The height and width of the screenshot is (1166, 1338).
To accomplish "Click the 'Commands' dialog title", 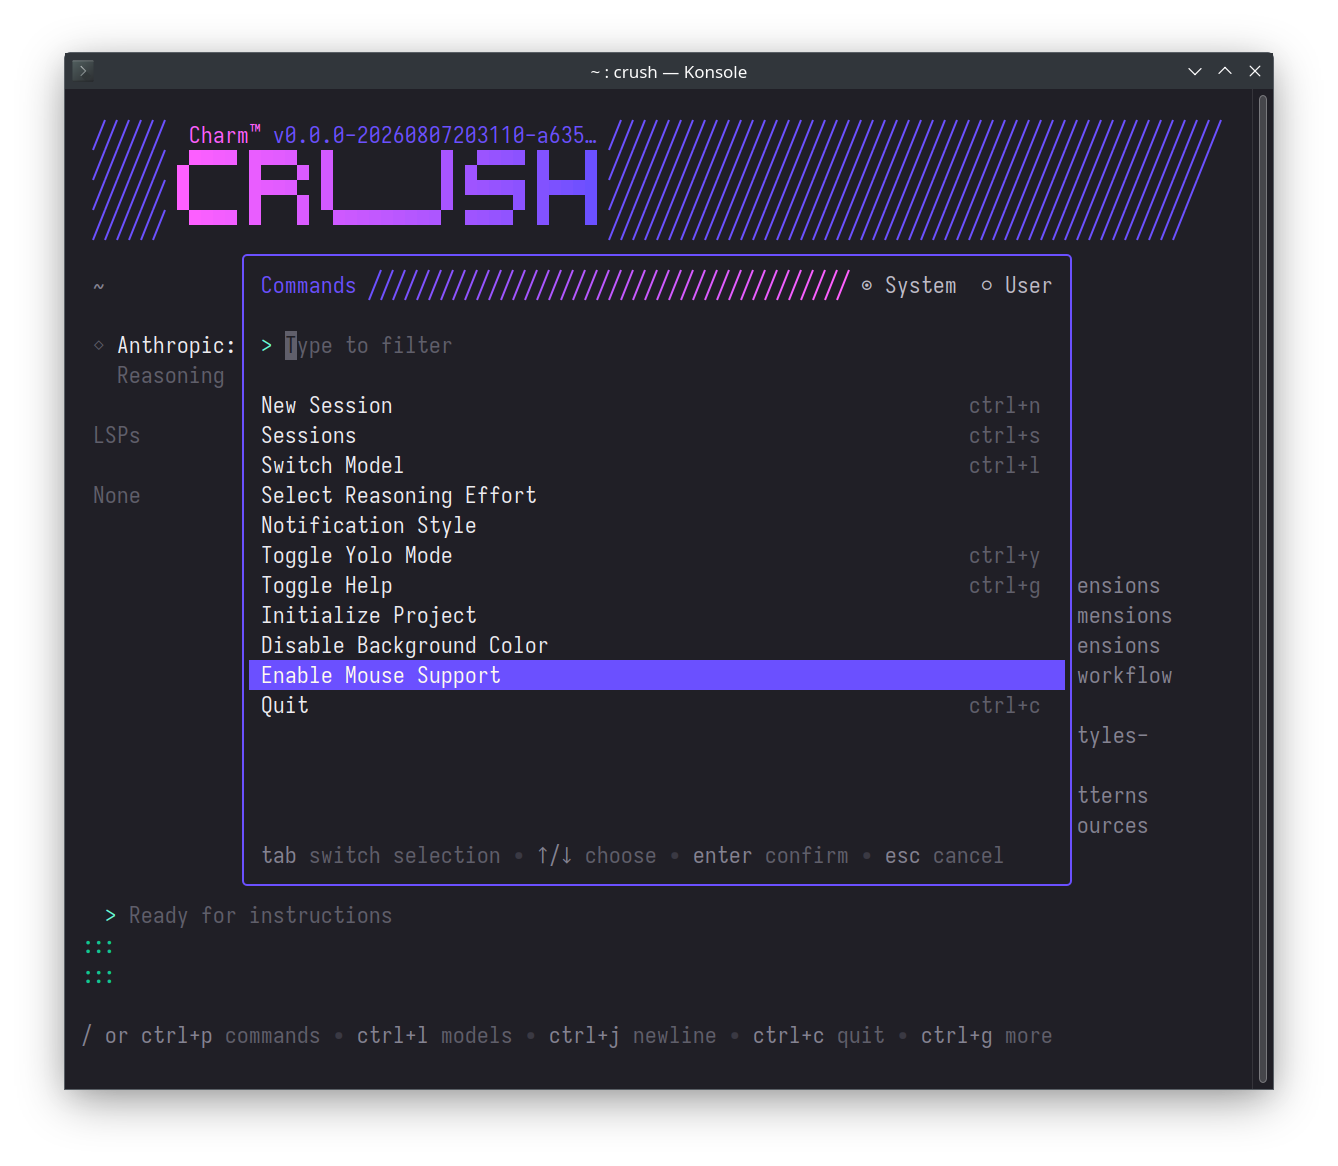I will tap(308, 286).
